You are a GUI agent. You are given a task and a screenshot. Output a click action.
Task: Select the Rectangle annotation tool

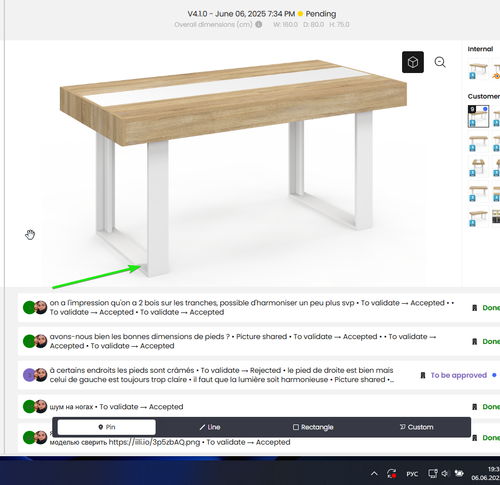(x=313, y=427)
